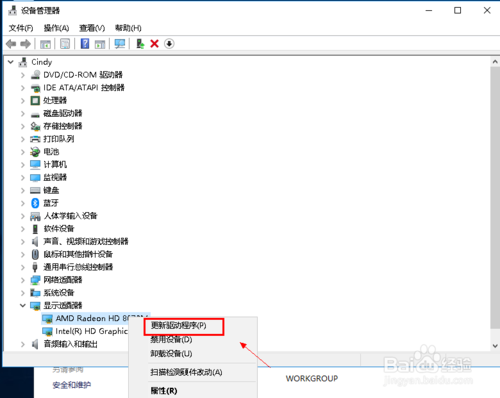The height and width of the screenshot is (398, 500).
Task: Select the 音频输入和输出 label in tree
Action: click(x=70, y=344)
